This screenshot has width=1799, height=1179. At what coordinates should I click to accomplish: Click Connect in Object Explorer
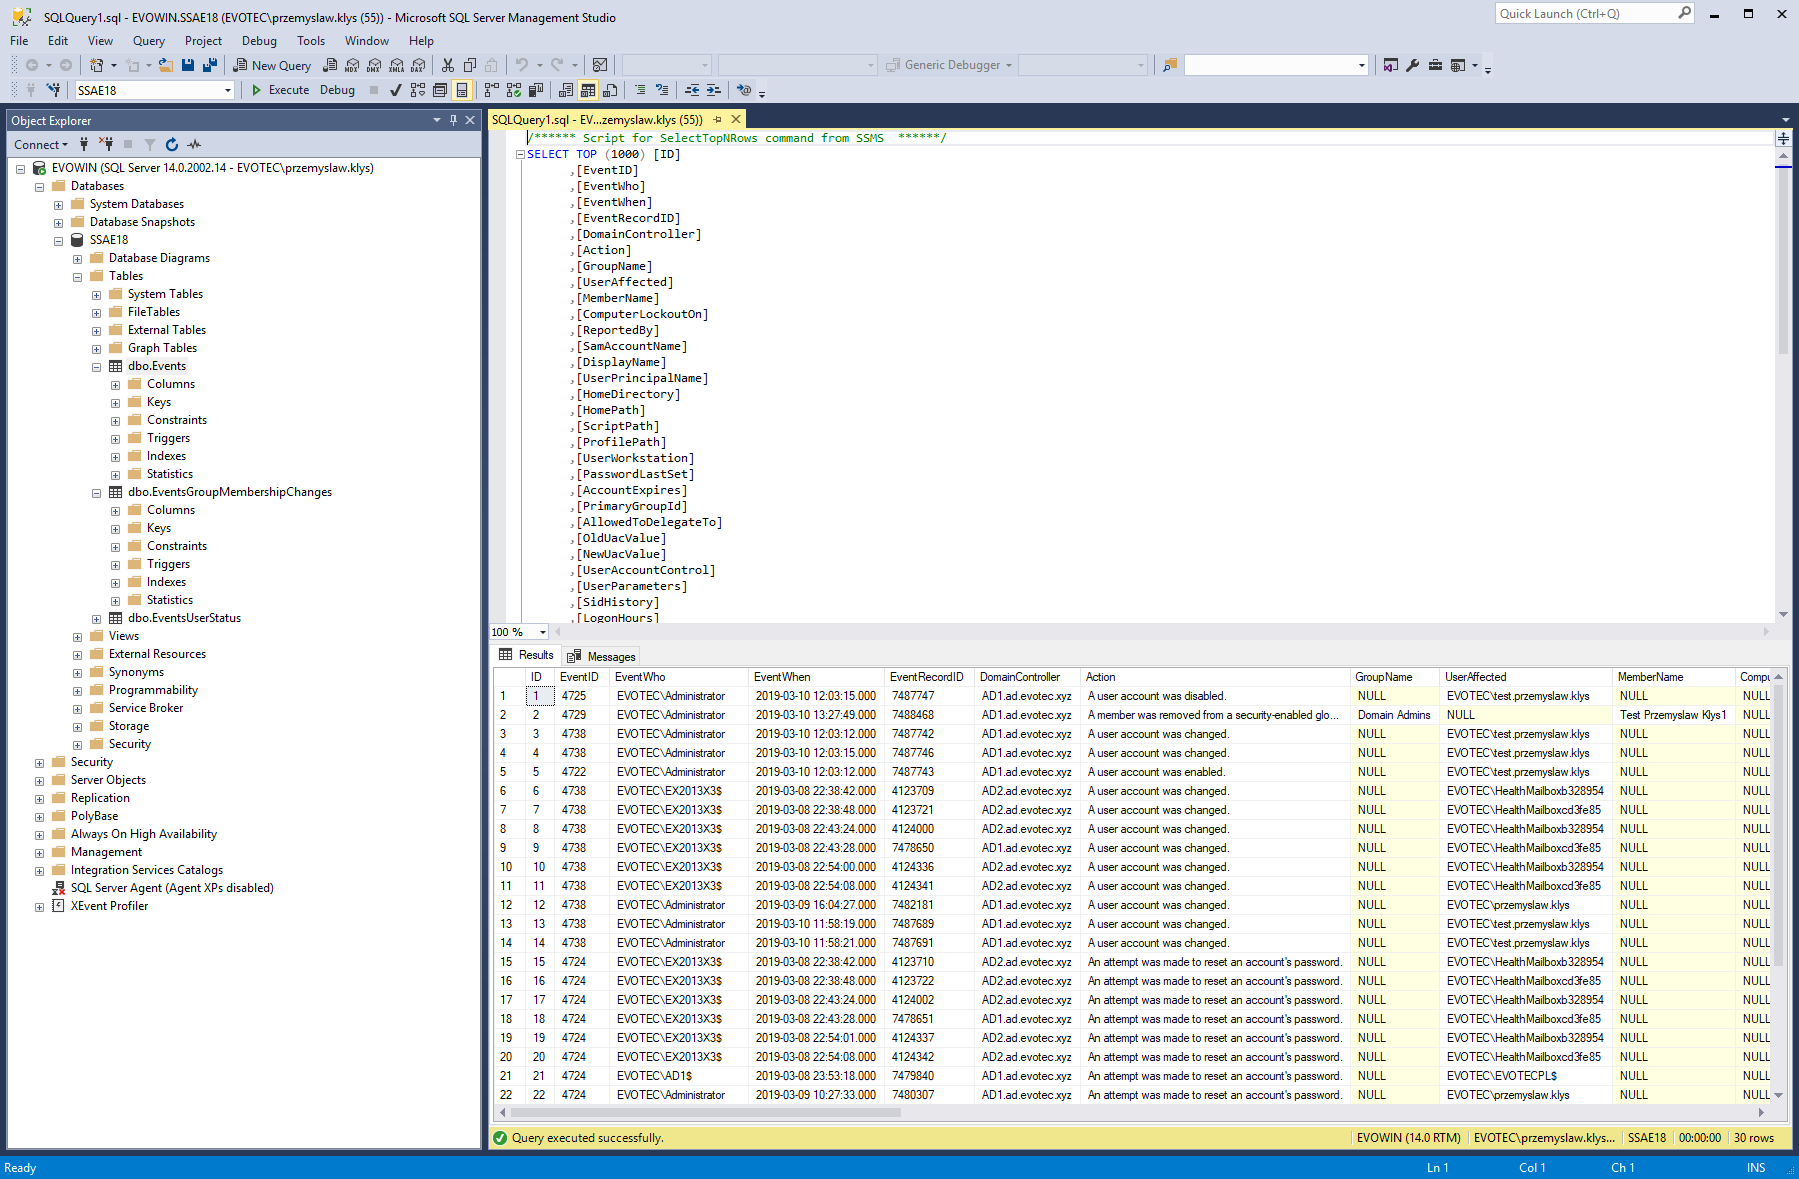(x=38, y=144)
